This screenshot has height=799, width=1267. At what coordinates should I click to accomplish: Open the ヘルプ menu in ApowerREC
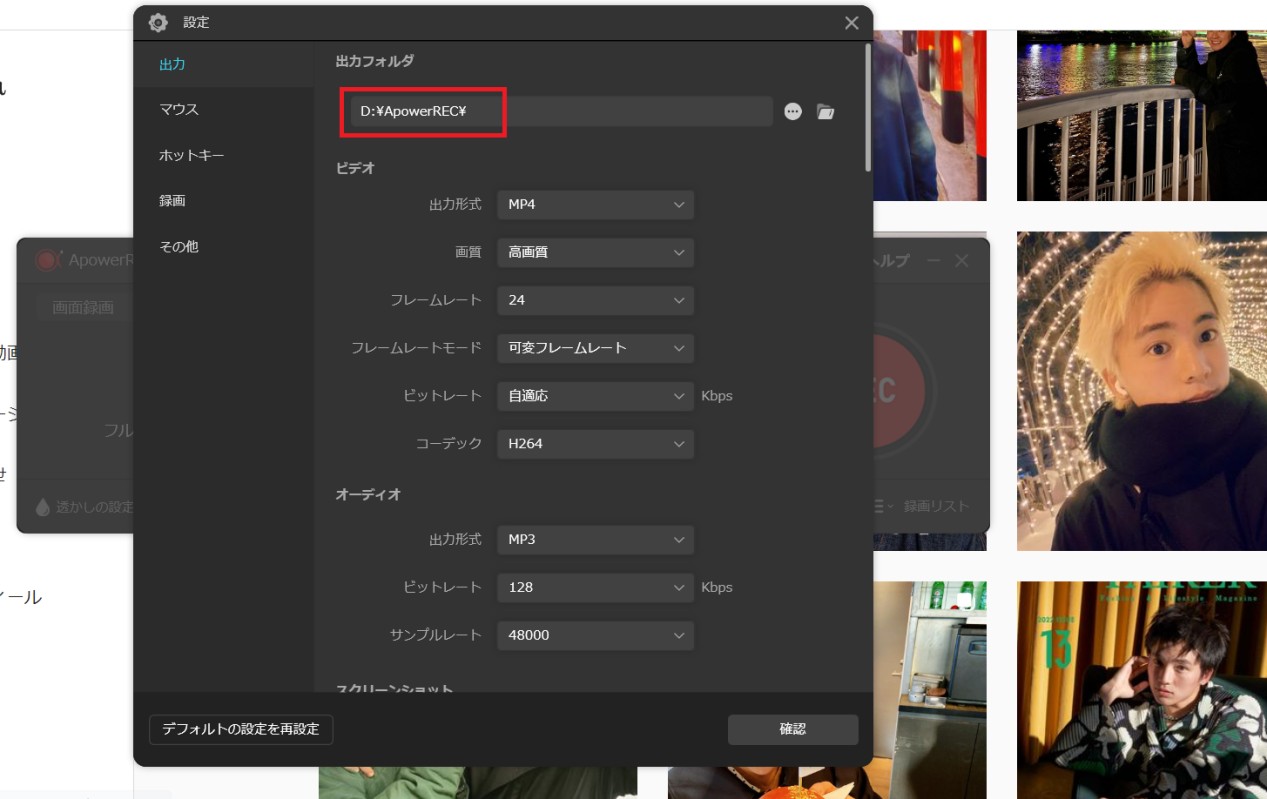tap(891, 260)
